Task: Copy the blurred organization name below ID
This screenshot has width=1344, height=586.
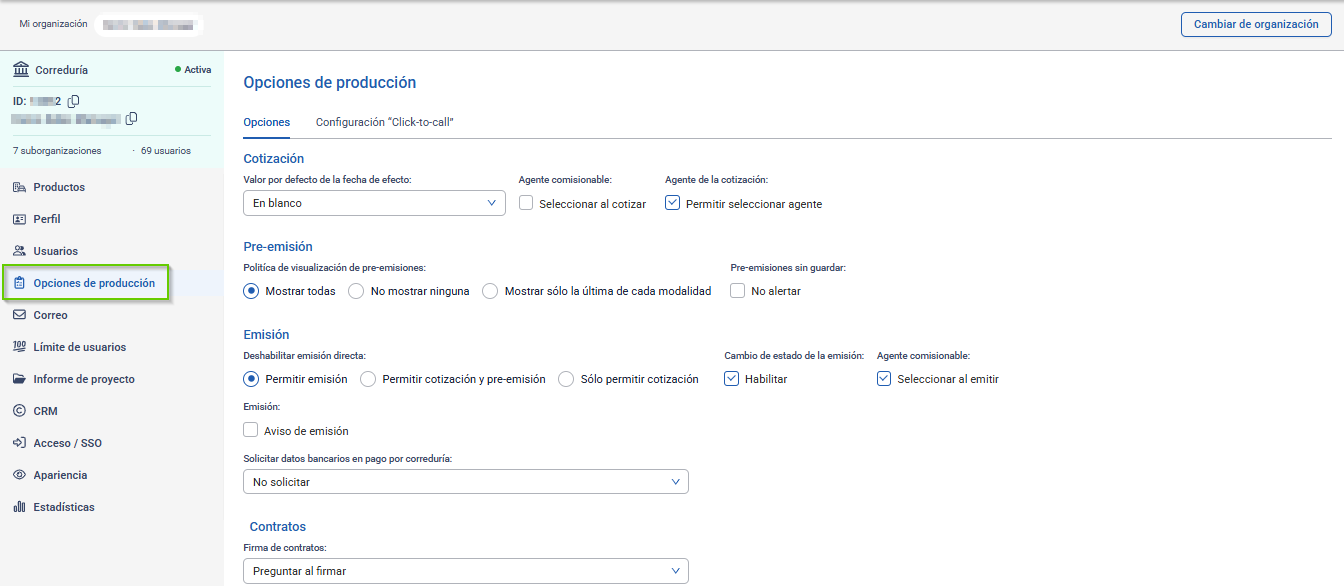Action: pos(131,119)
